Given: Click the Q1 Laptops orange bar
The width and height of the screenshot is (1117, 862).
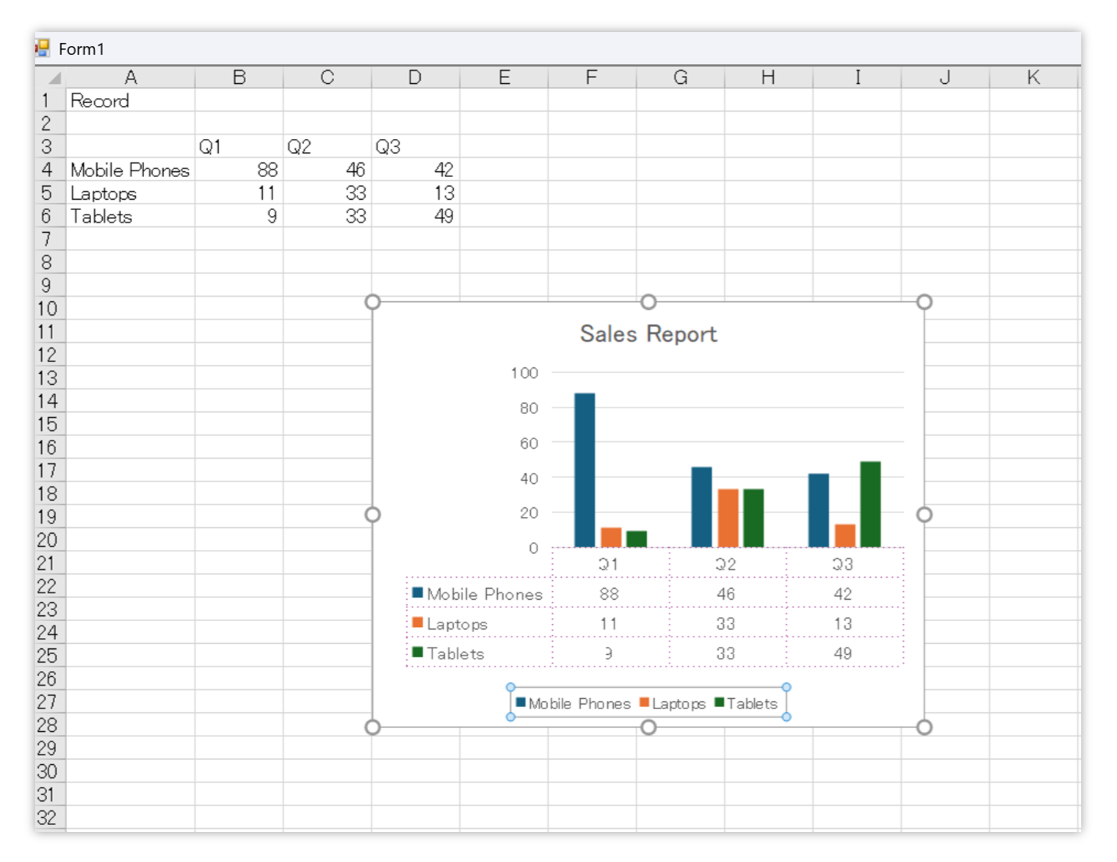Looking at the screenshot, I should pos(611,537).
